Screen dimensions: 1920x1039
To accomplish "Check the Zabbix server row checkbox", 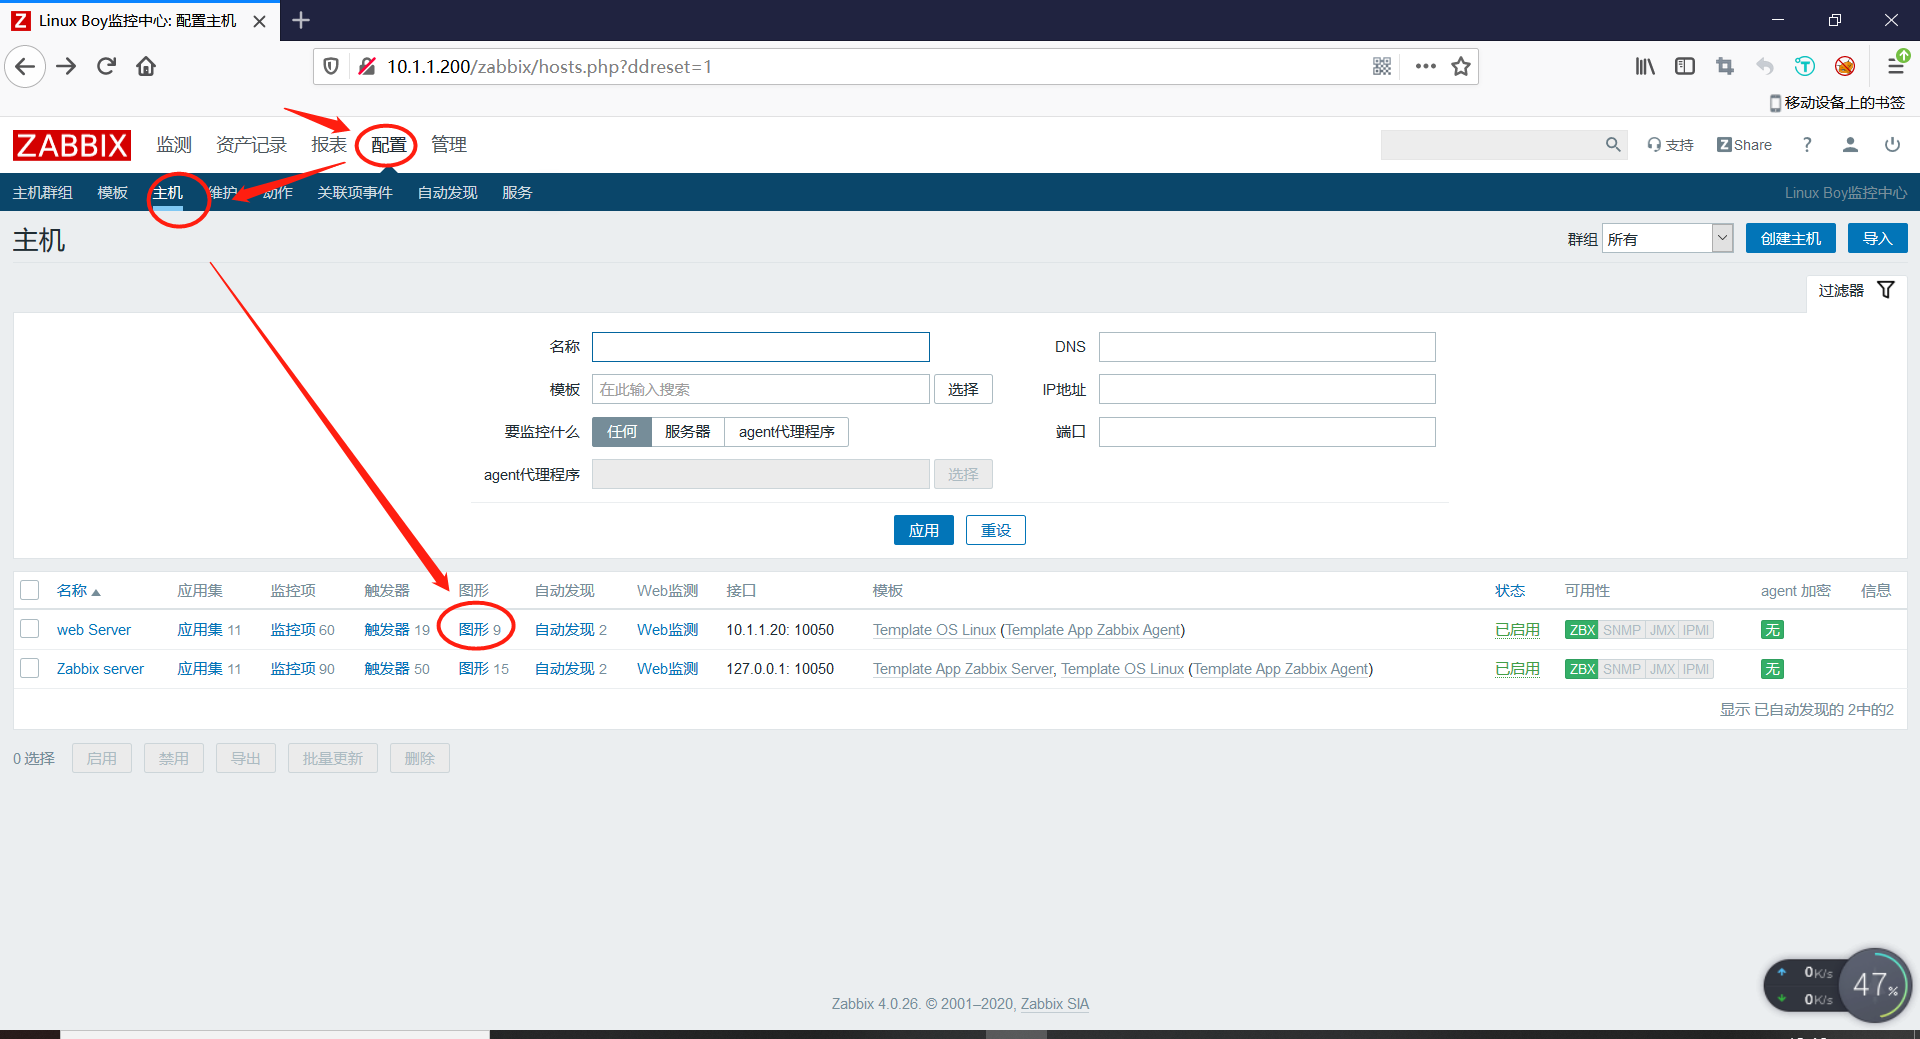I will (x=30, y=668).
